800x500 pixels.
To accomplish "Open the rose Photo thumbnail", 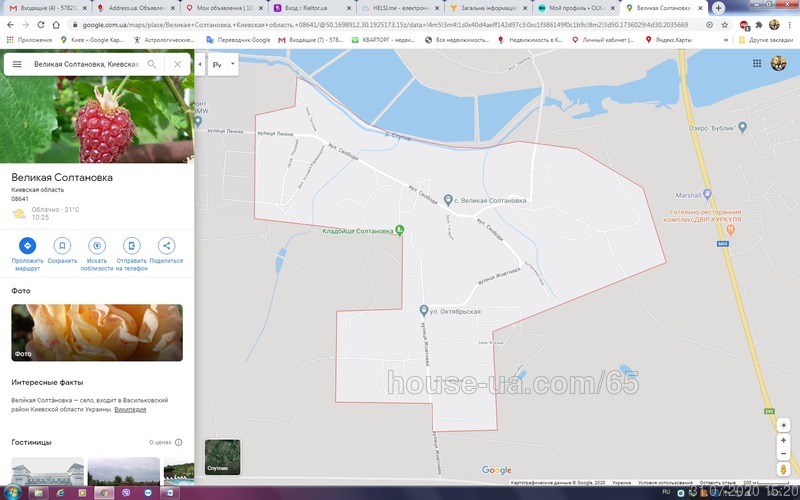I will point(97,333).
